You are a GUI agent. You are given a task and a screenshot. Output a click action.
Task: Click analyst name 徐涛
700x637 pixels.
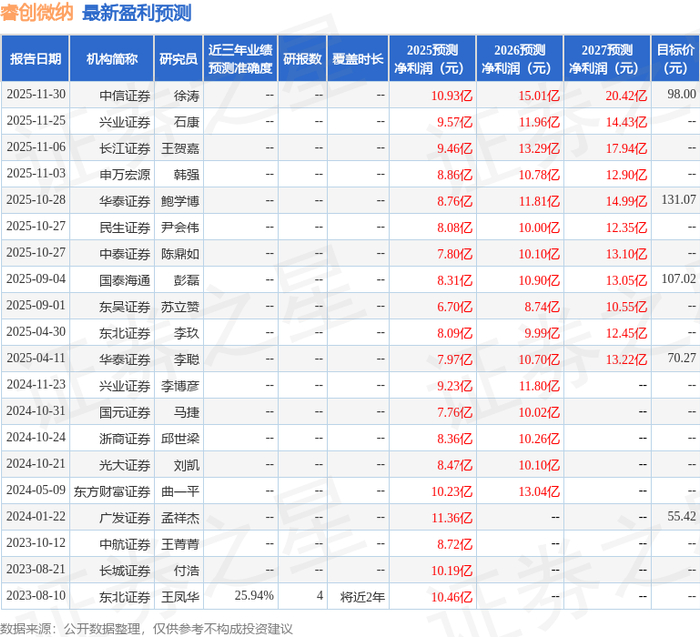[x=186, y=96]
